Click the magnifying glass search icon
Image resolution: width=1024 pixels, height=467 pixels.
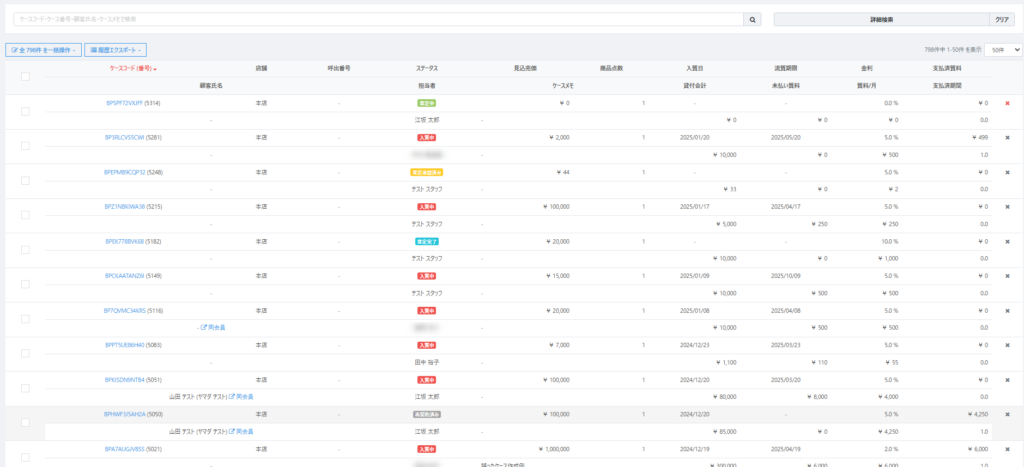coord(752,19)
